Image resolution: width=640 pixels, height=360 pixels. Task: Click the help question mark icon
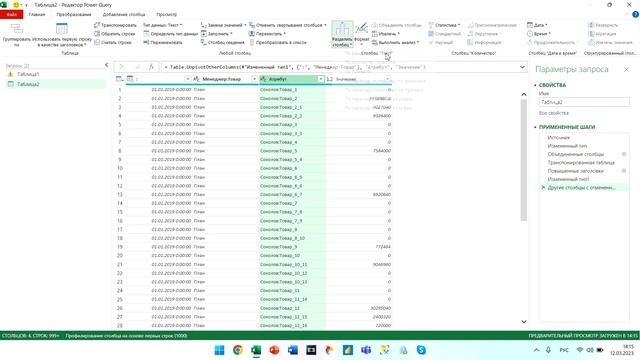635,15
